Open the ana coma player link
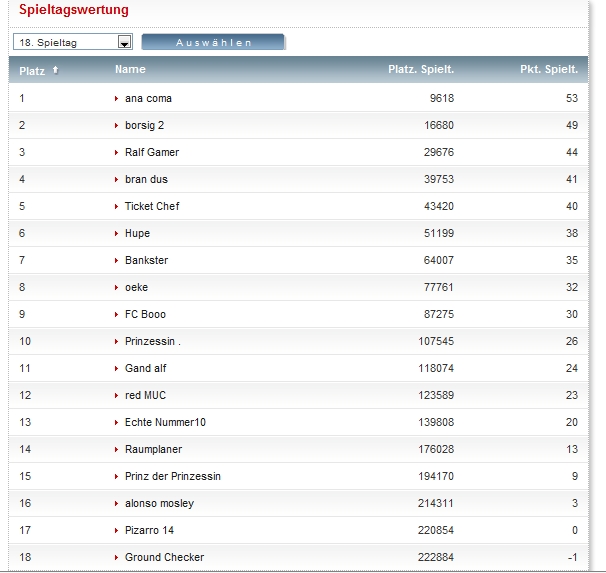The image size is (606, 573). (148, 98)
